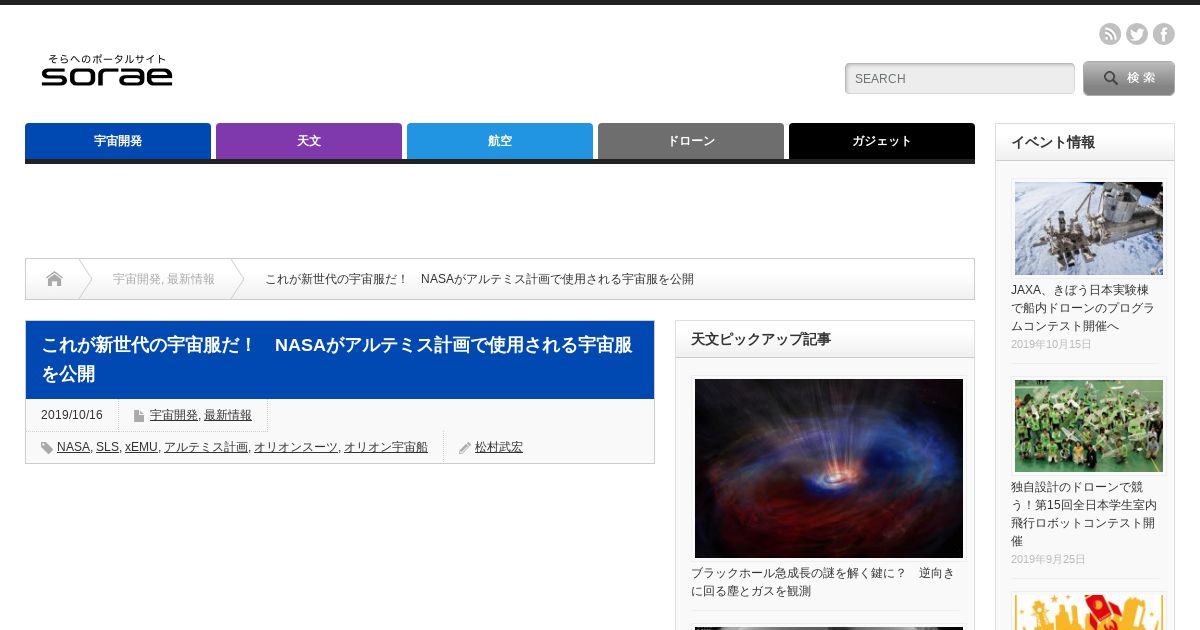The width and height of the screenshot is (1200, 630).
Task: Click the pencil author icon
Action: [x=465, y=448]
